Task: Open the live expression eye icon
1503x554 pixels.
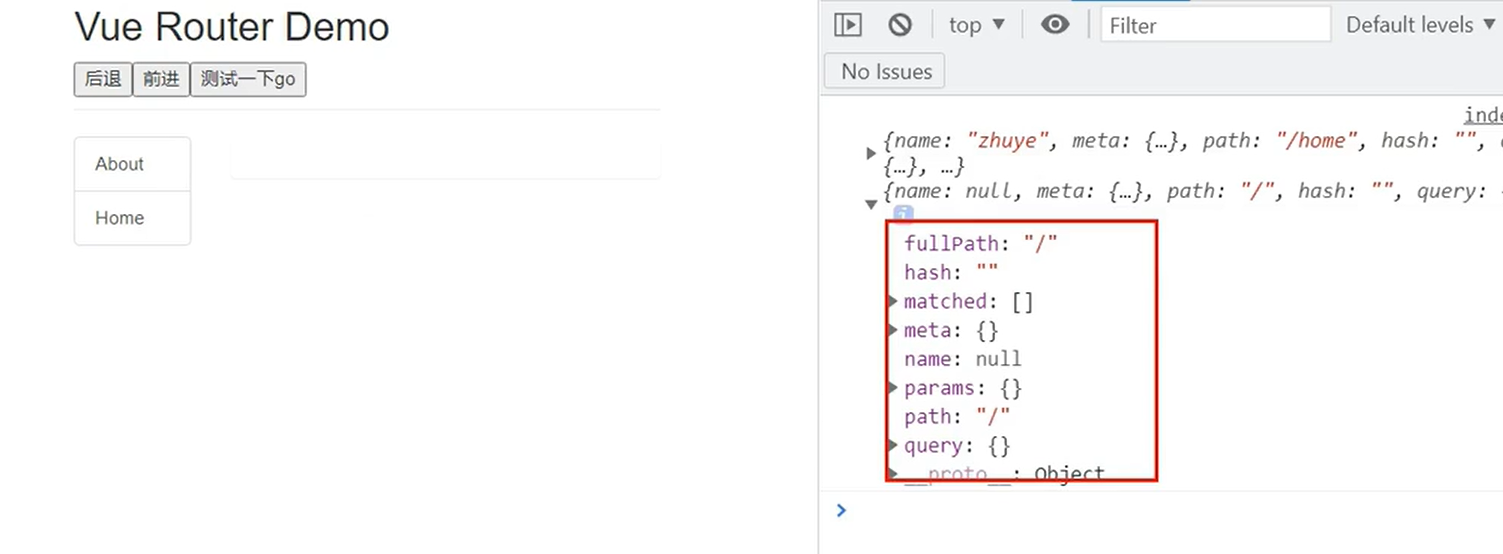Action: point(1055,25)
